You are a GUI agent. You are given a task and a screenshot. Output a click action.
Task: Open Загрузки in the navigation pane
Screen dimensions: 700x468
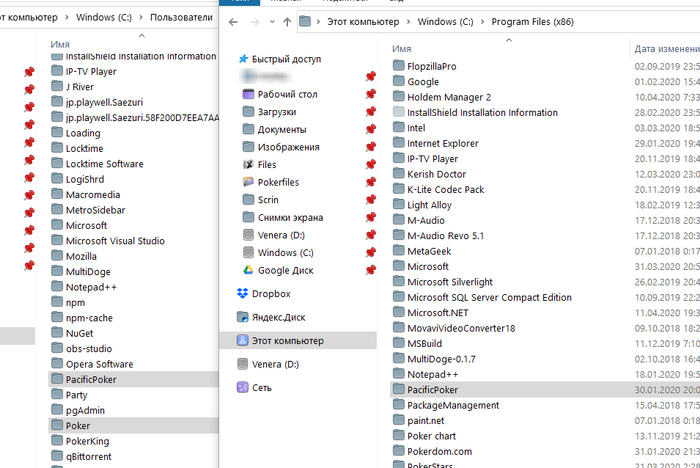277,112
